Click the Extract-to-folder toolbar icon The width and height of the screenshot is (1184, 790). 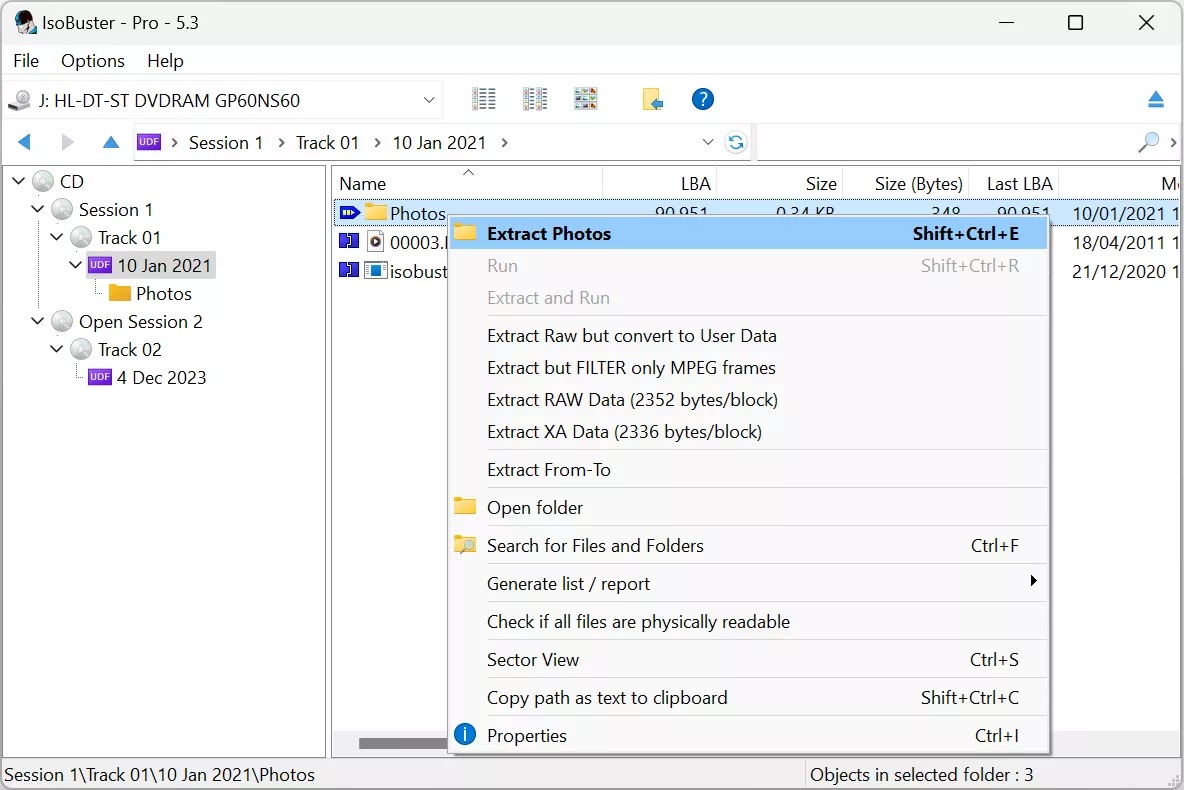tap(653, 97)
